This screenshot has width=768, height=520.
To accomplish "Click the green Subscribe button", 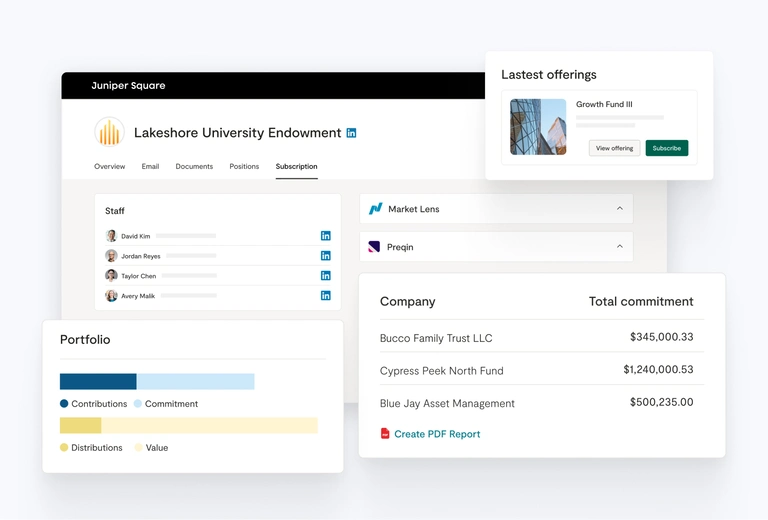I will (x=667, y=148).
